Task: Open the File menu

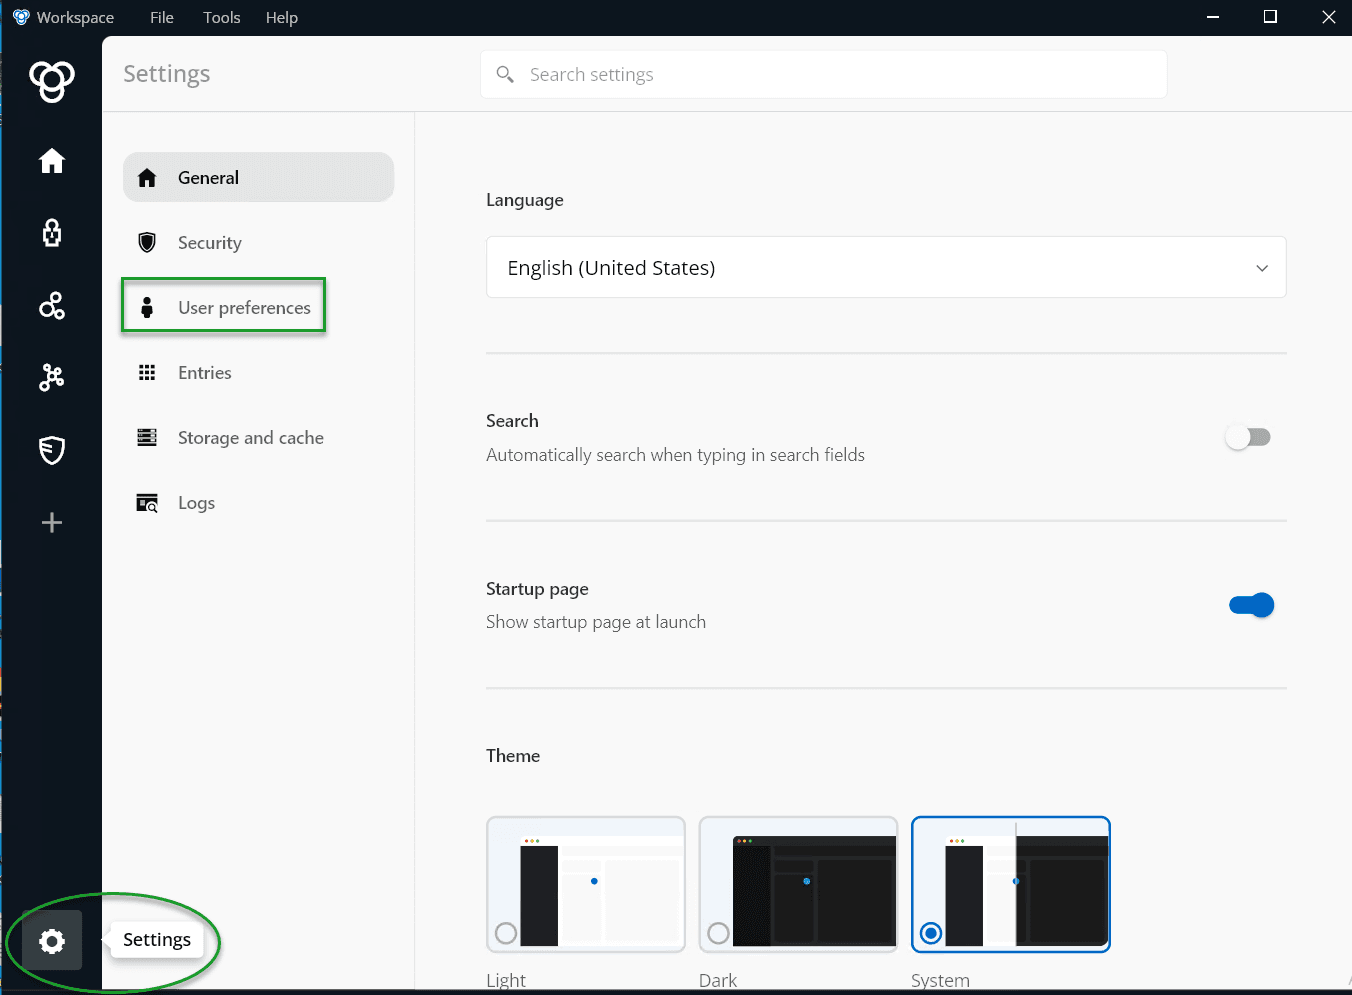Action: pos(162,17)
